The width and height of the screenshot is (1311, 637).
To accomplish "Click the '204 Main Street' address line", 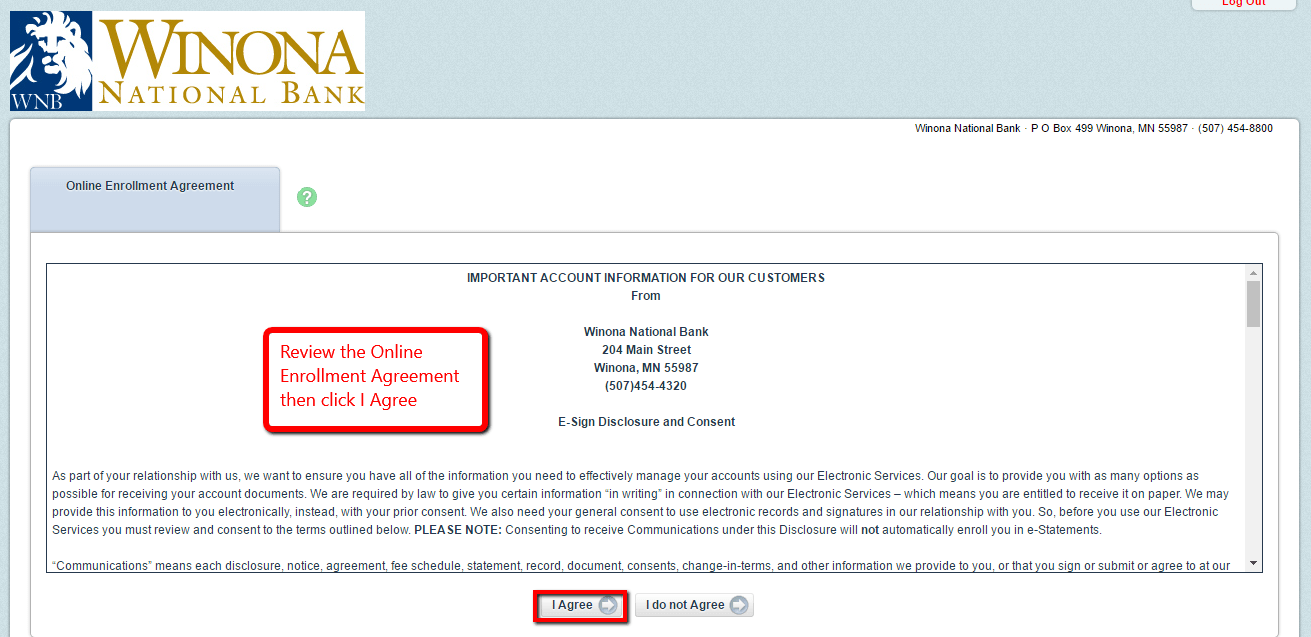I will [x=646, y=350].
